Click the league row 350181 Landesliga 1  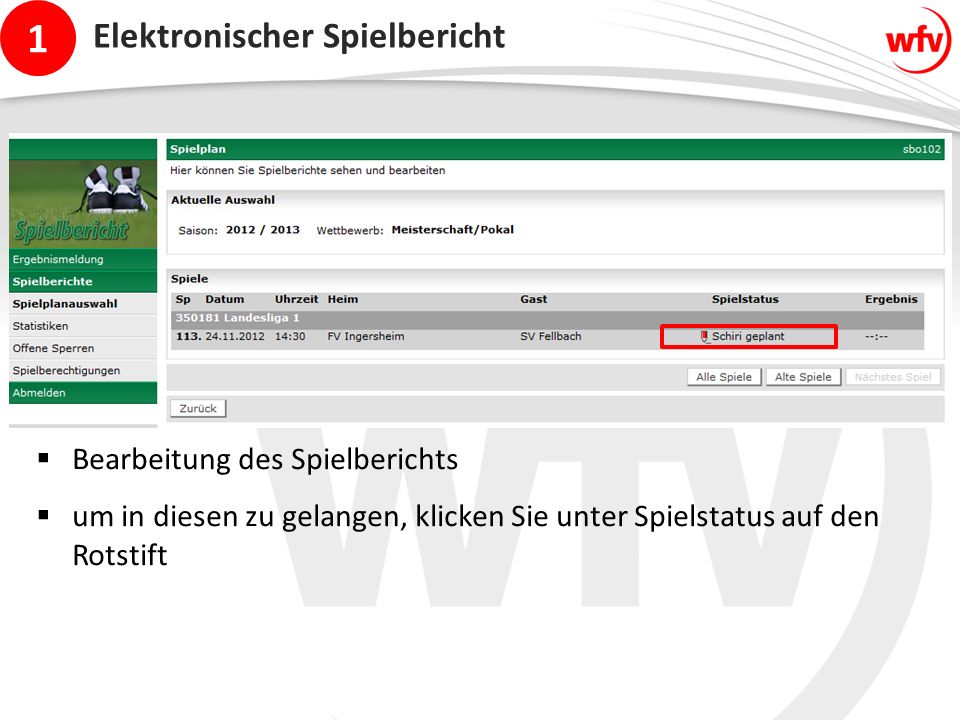[x=547, y=318]
